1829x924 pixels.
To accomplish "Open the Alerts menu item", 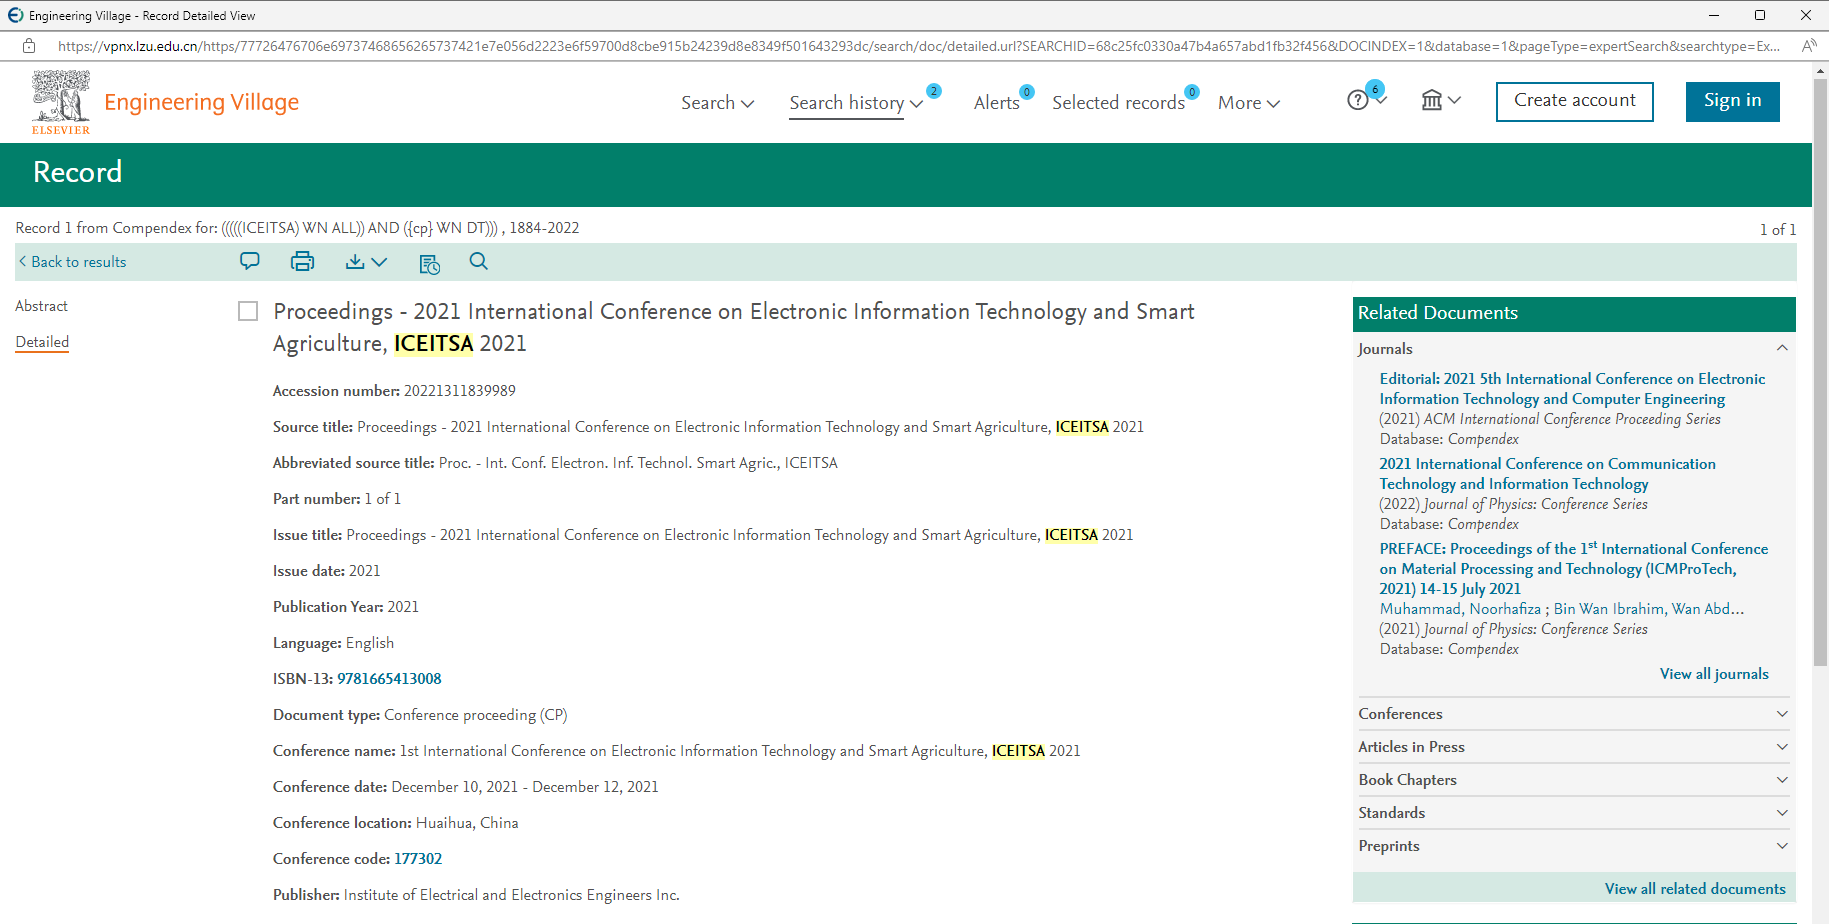I will tap(997, 103).
